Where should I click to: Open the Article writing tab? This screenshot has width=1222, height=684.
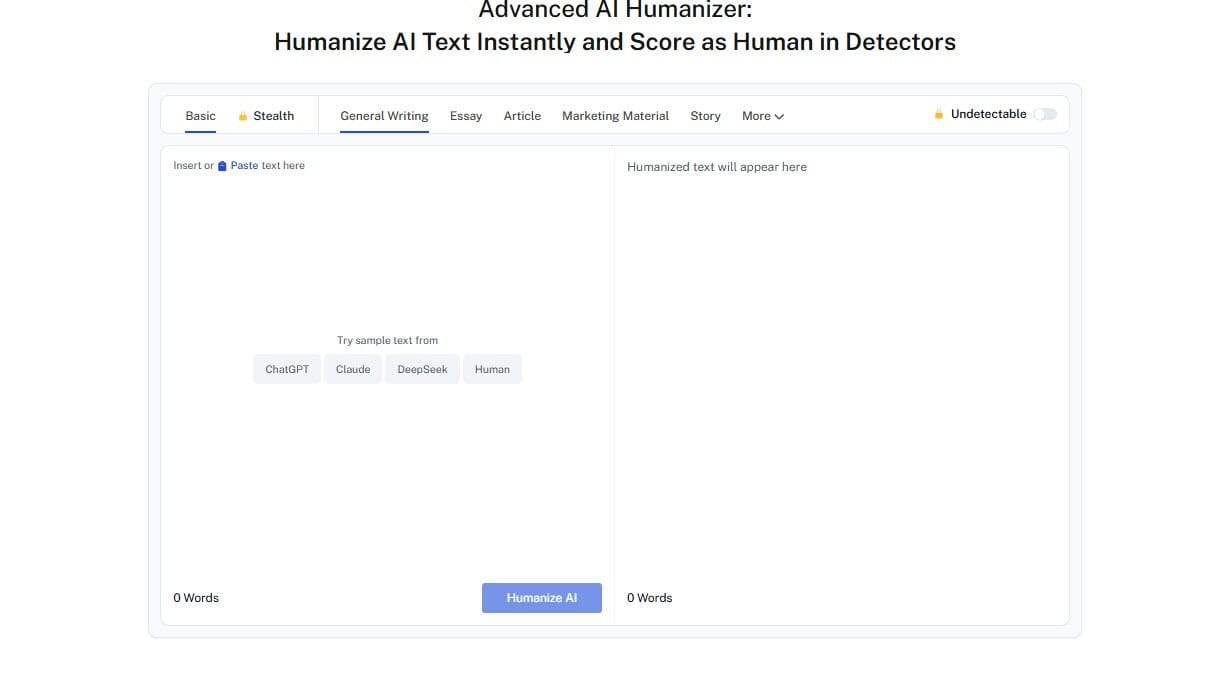tap(522, 115)
